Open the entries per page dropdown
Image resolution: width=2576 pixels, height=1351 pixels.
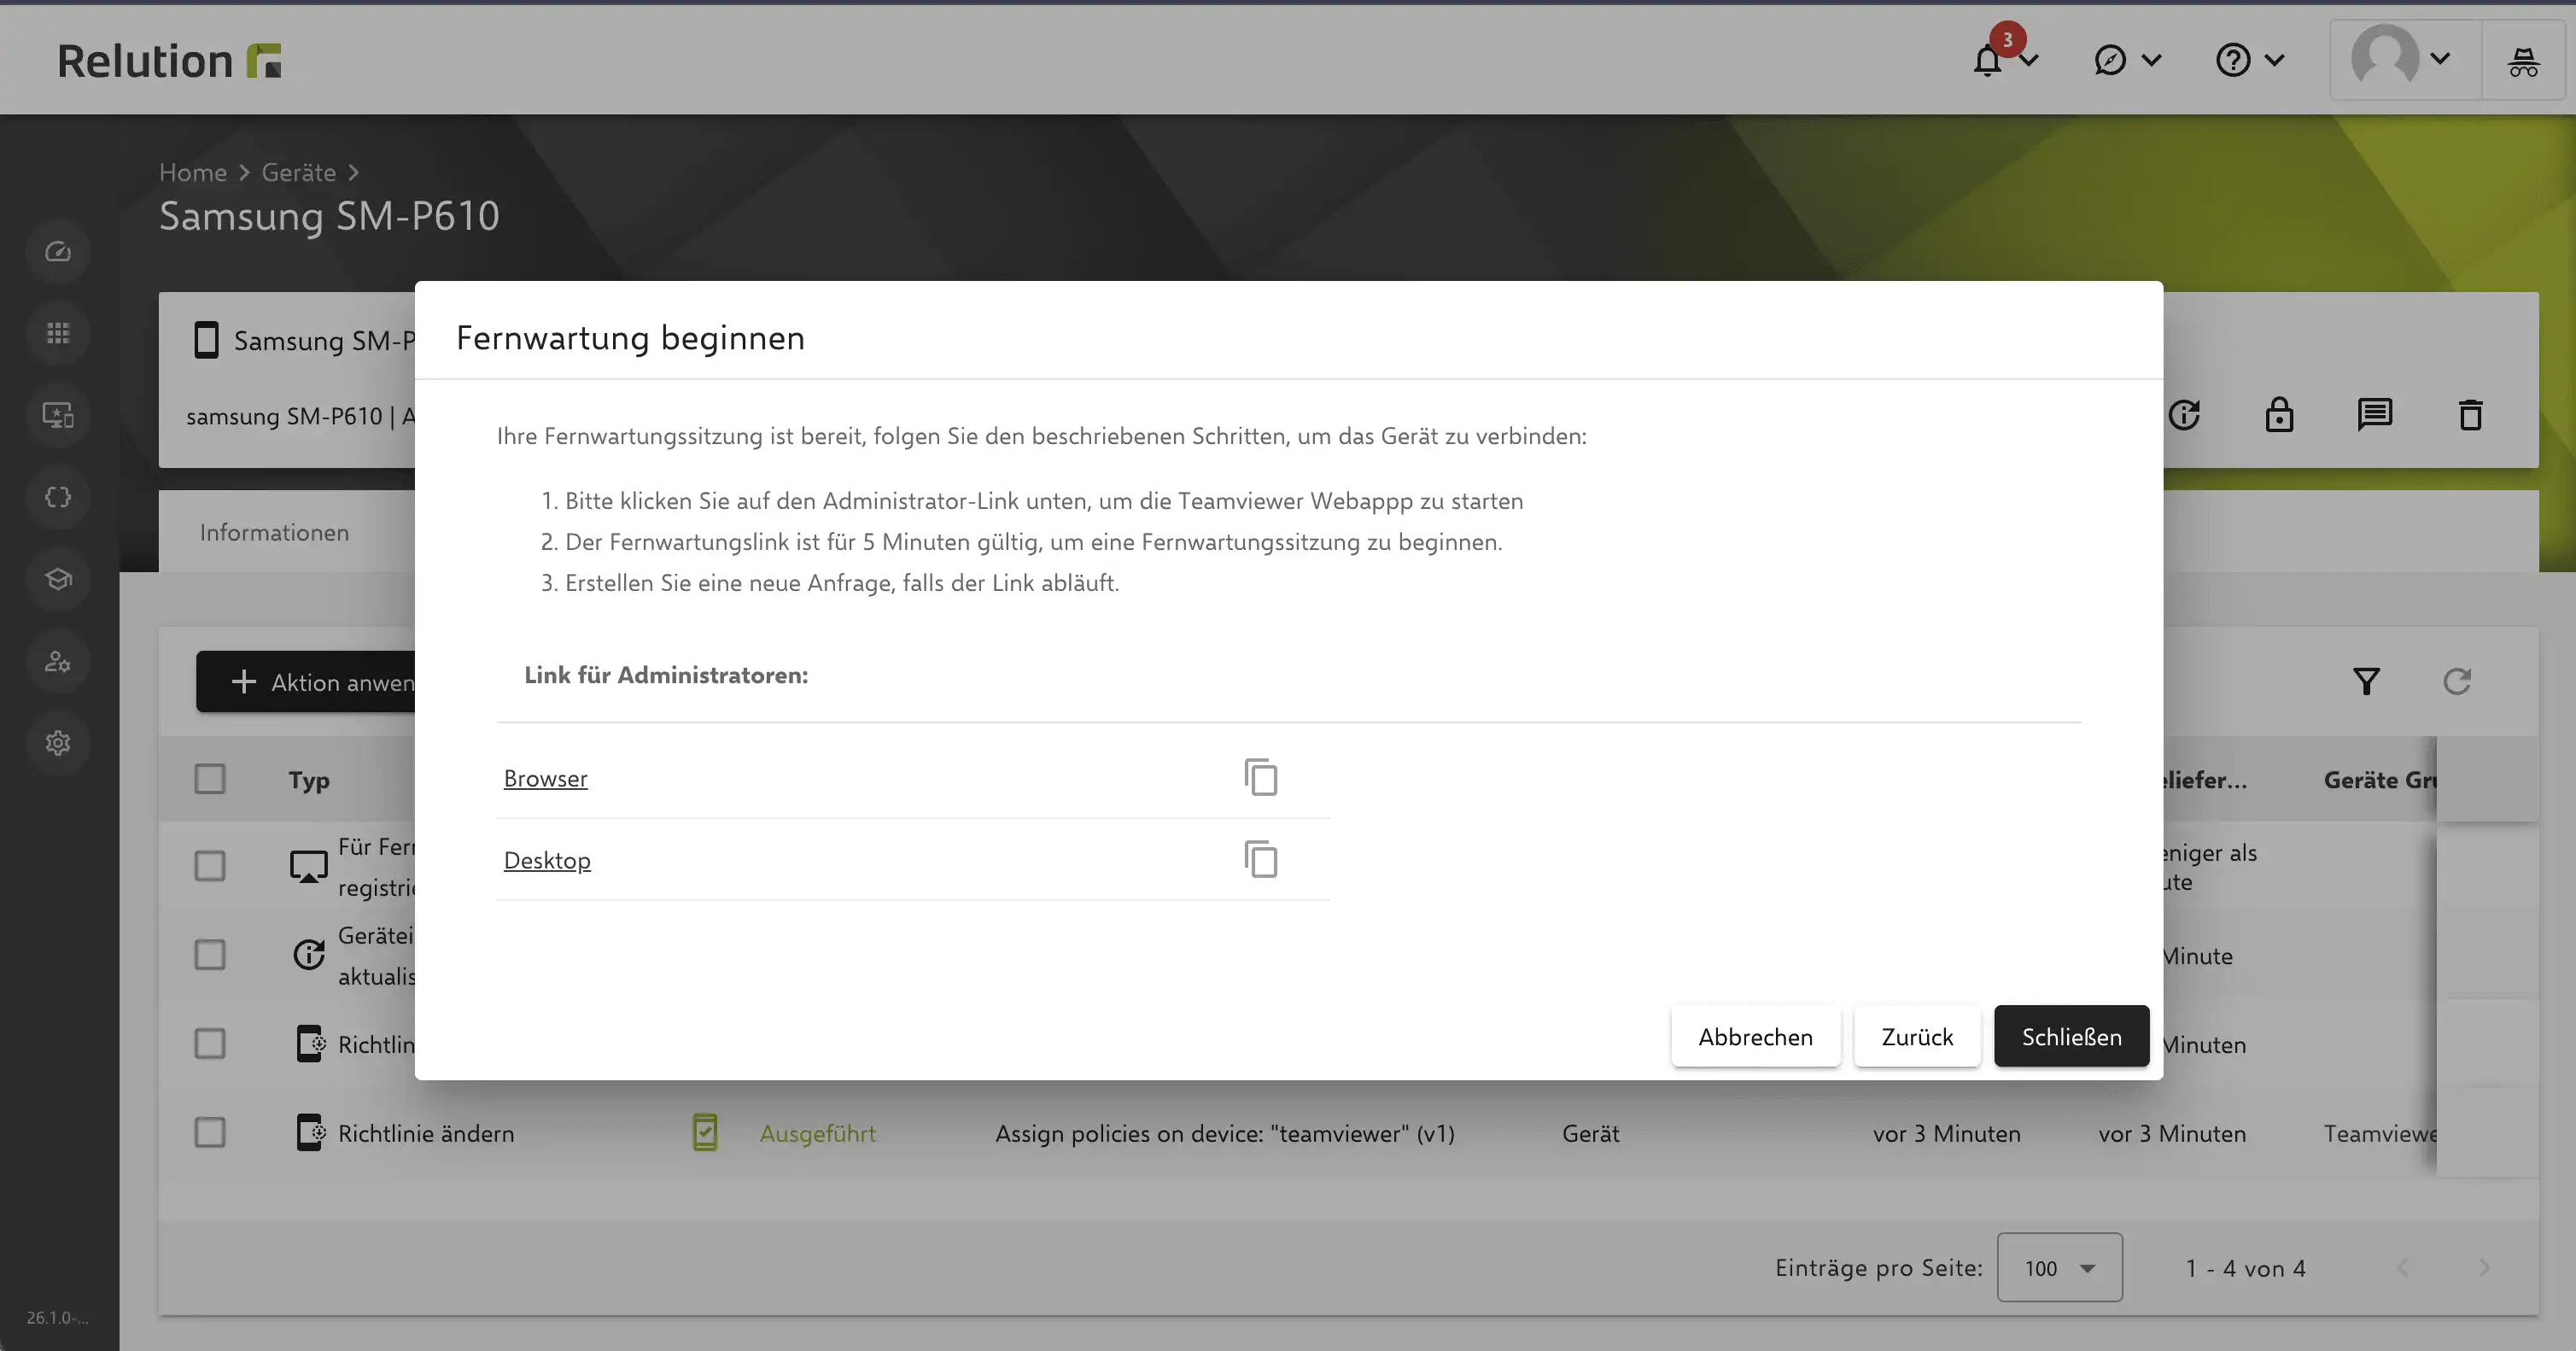[x=2059, y=1267]
